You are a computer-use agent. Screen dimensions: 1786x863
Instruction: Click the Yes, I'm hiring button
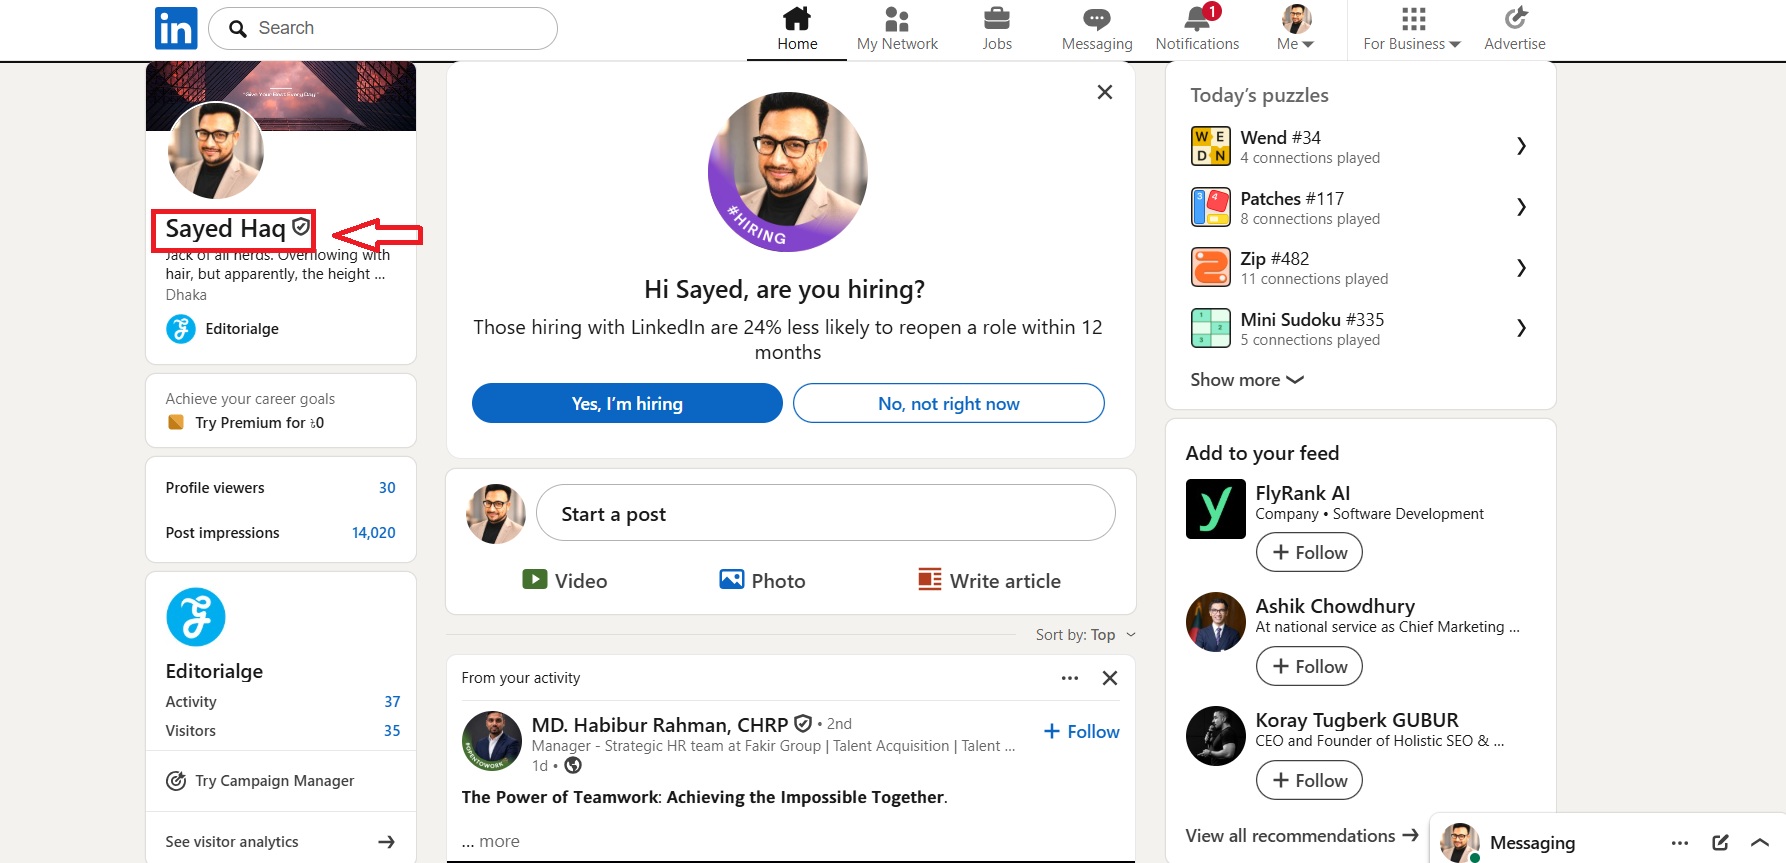click(x=627, y=403)
